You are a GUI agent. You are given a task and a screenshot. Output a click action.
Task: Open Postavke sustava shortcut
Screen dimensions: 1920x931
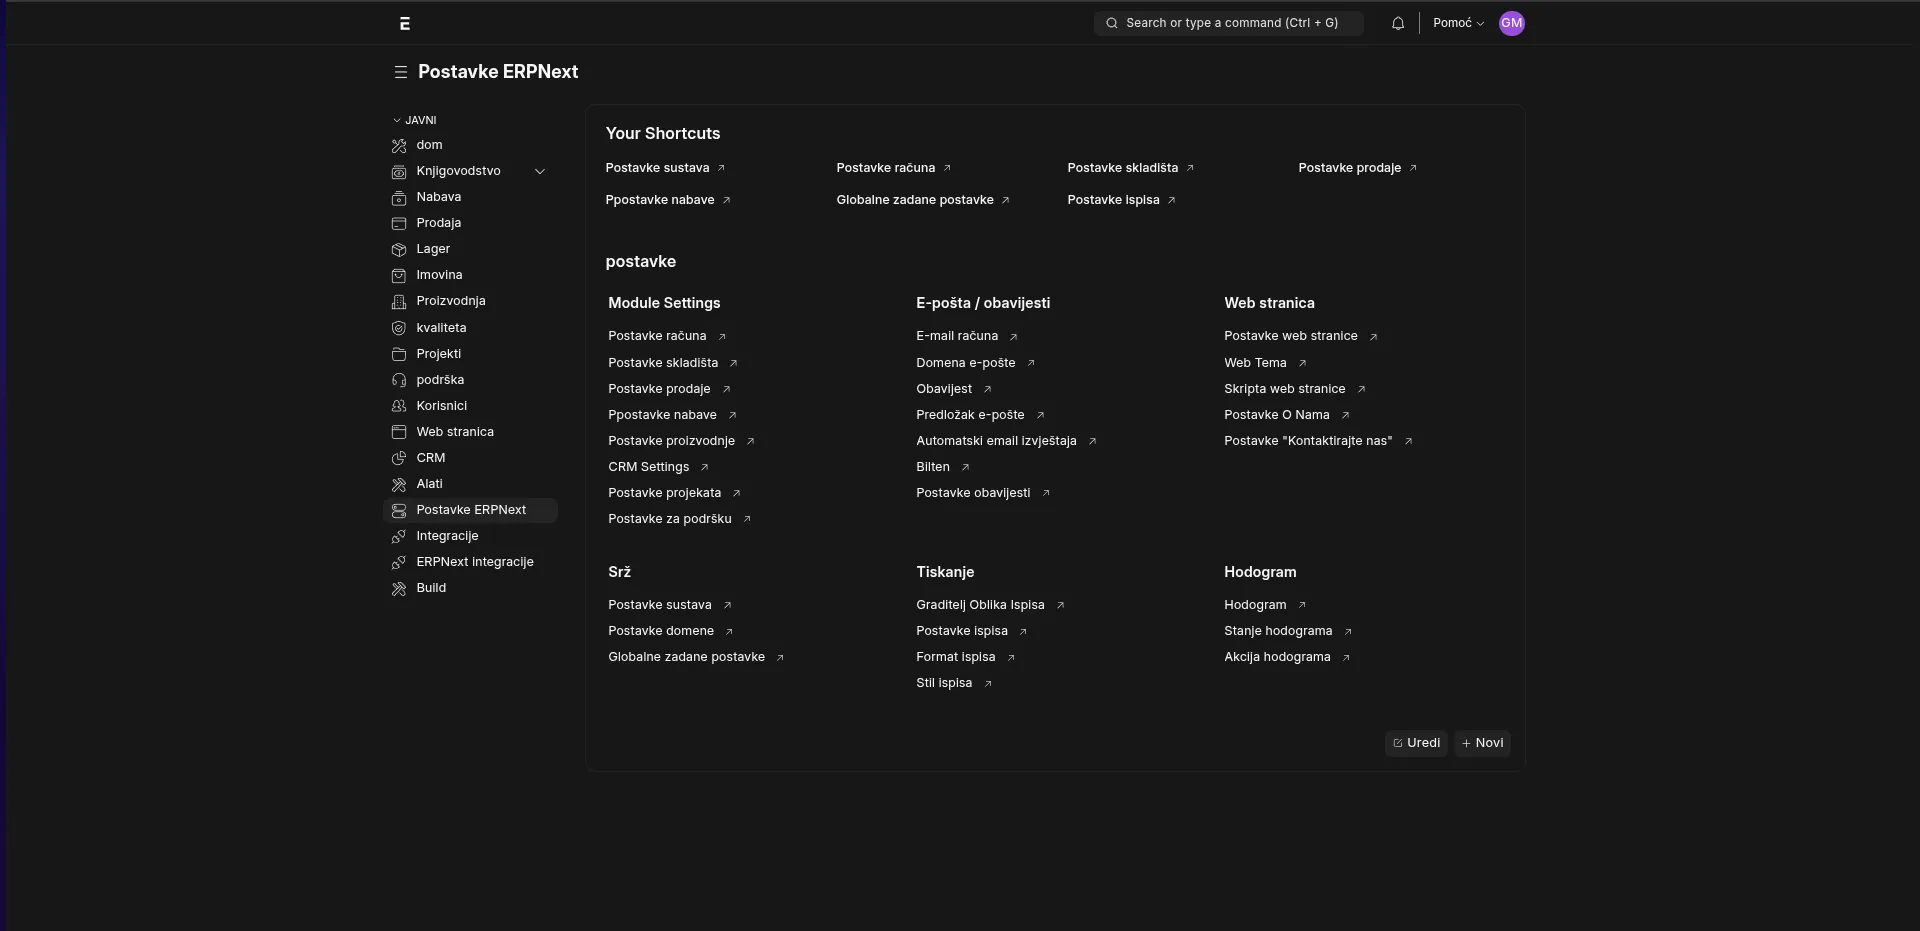point(657,168)
